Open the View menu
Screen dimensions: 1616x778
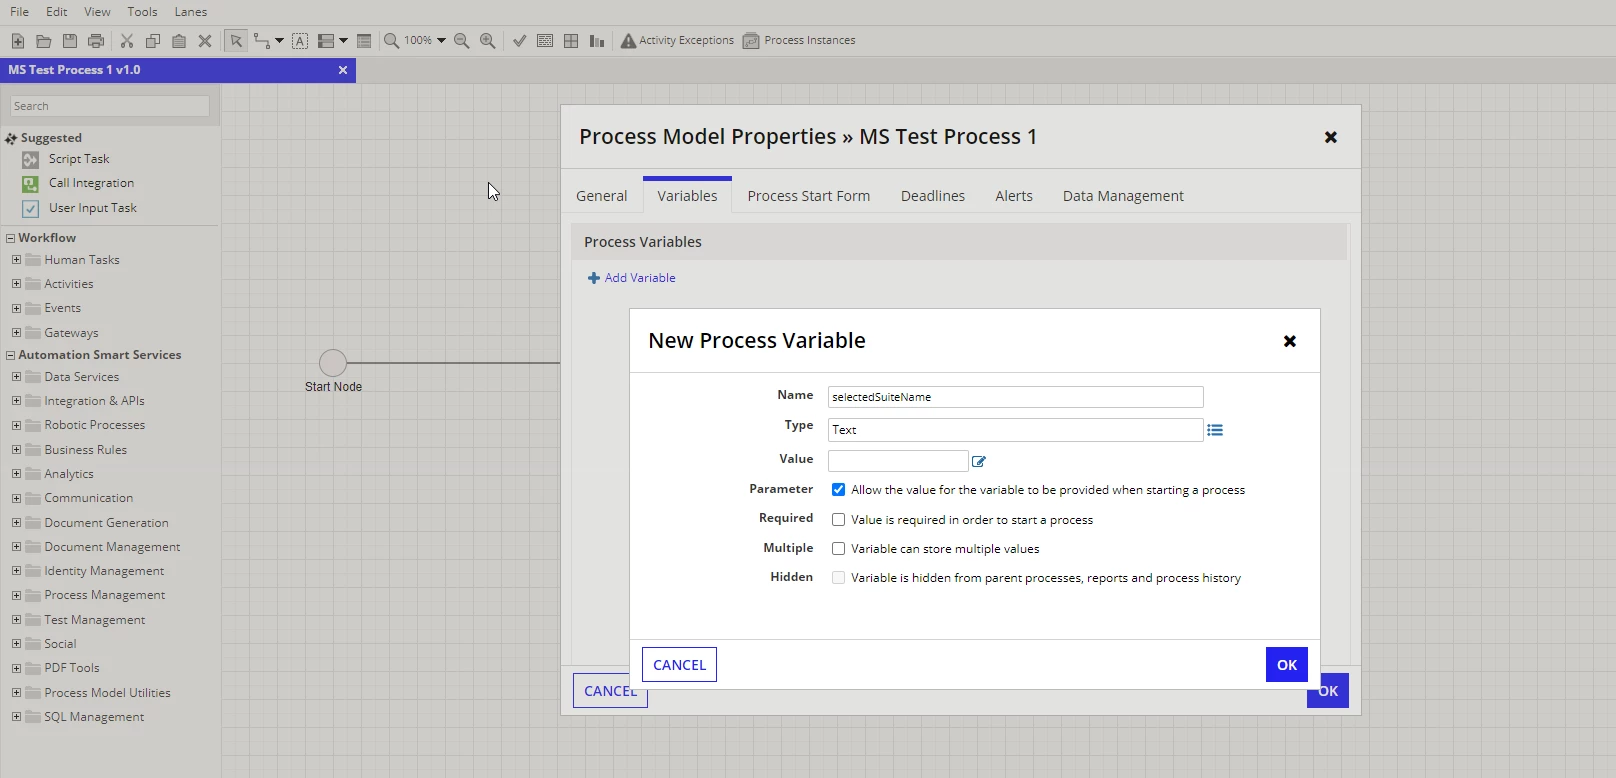point(98,12)
